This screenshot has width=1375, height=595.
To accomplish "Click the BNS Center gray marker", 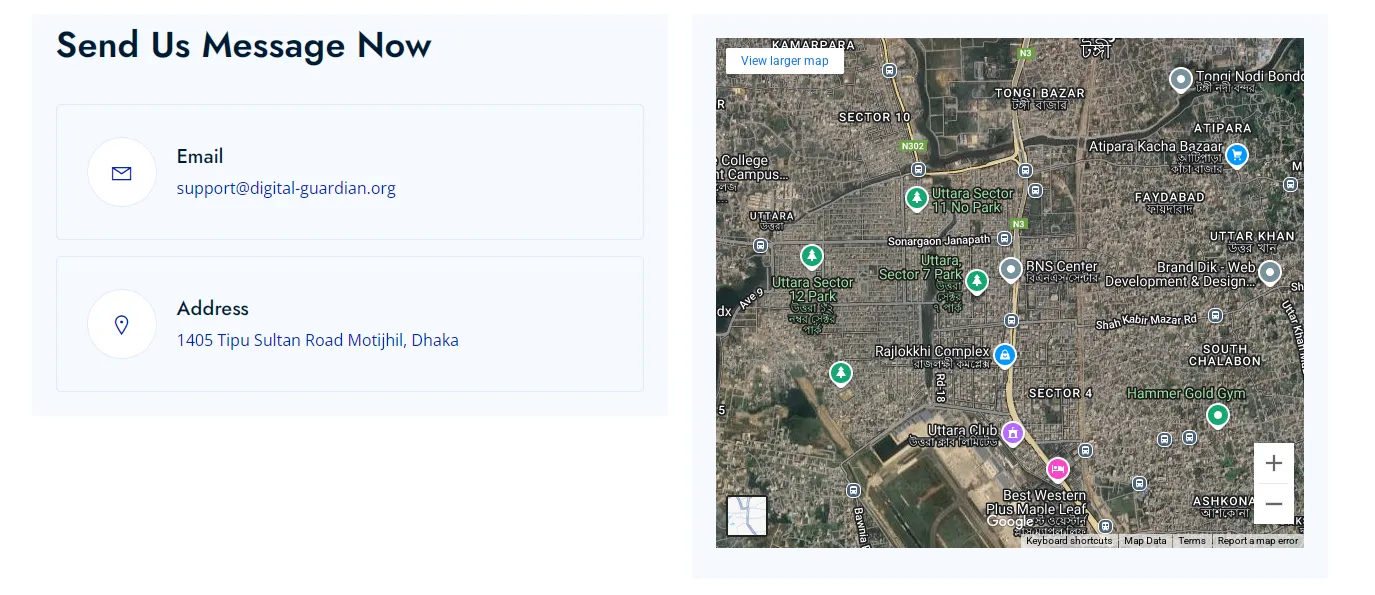I will 1011,270.
